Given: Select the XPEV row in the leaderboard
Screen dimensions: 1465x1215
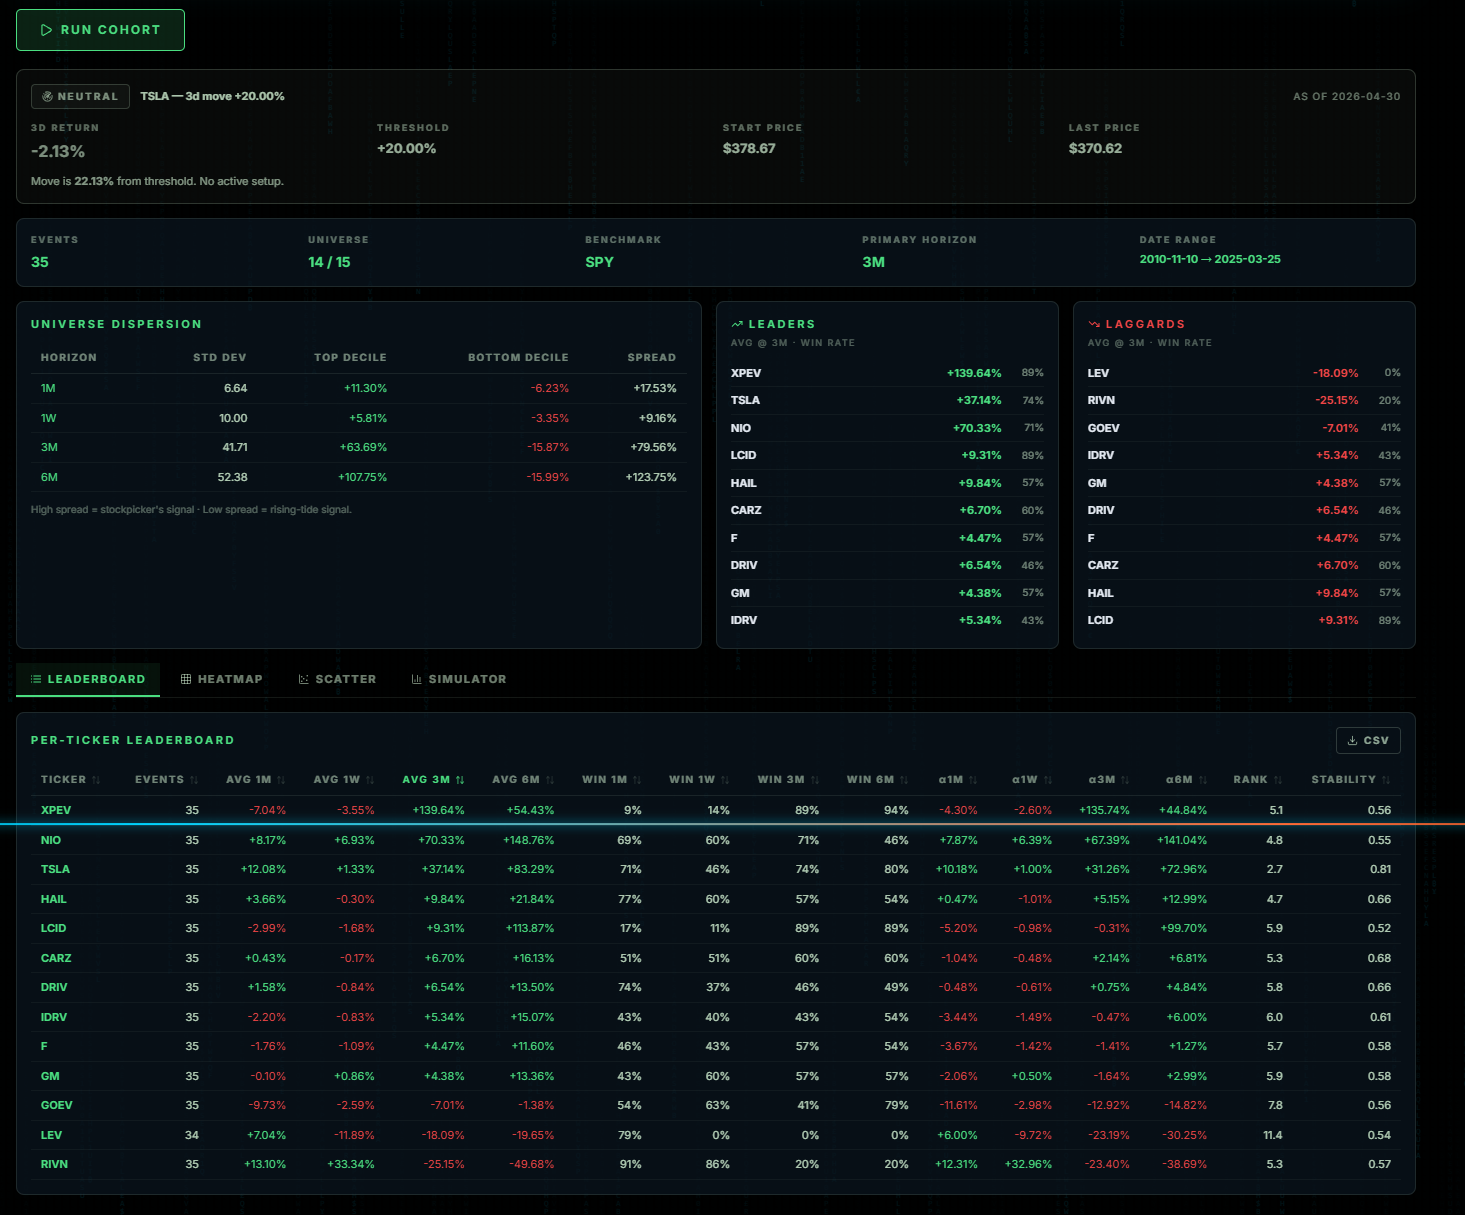Looking at the screenshot, I should click(x=400, y=810).
